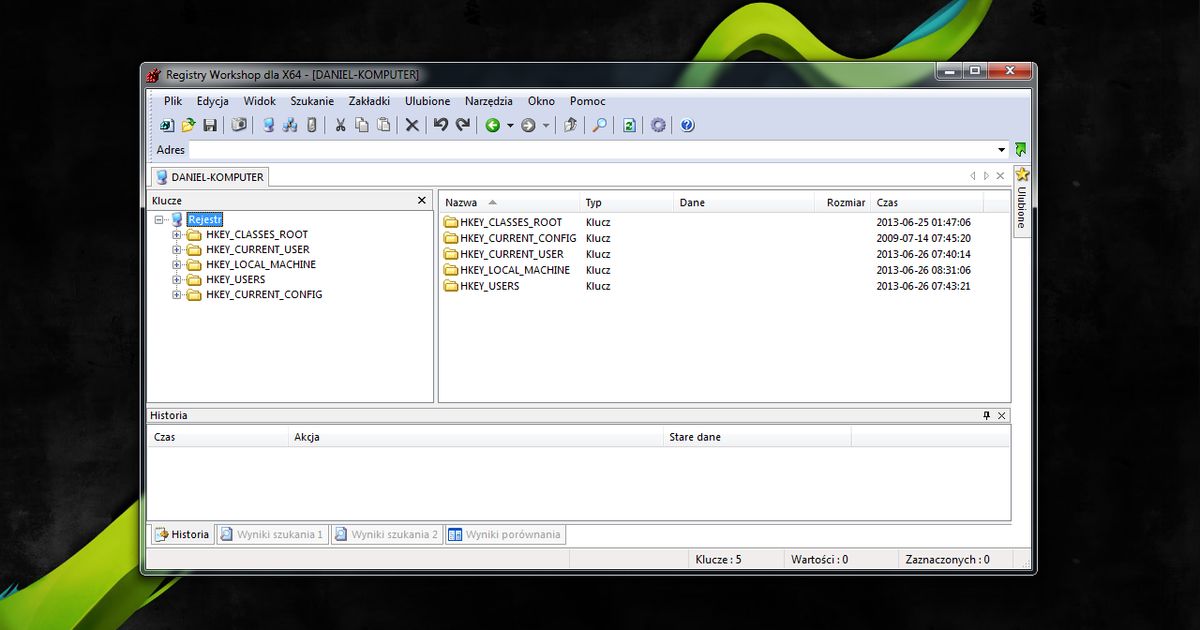Open the Edycja menu
Viewport: 1200px width, 630px height.
(212, 101)
